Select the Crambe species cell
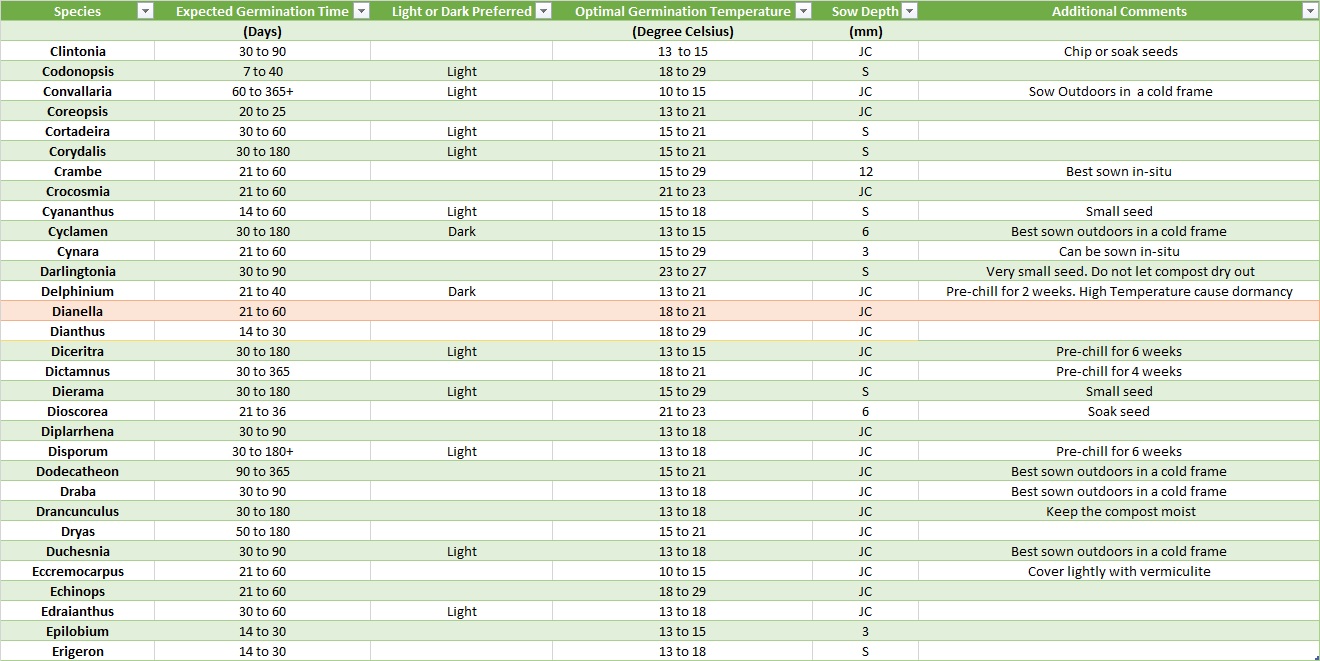 [78, 171]
